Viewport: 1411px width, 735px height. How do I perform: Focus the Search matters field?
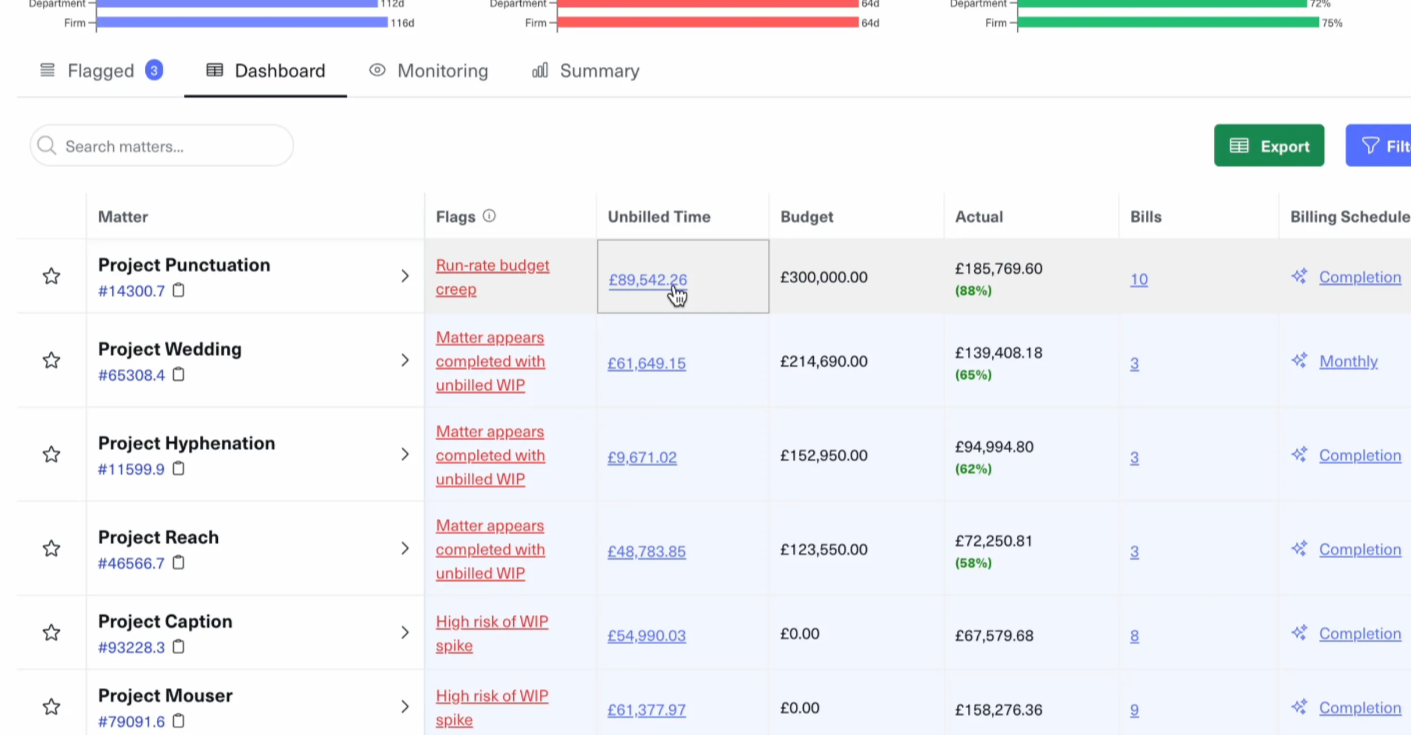click(170, 146)
